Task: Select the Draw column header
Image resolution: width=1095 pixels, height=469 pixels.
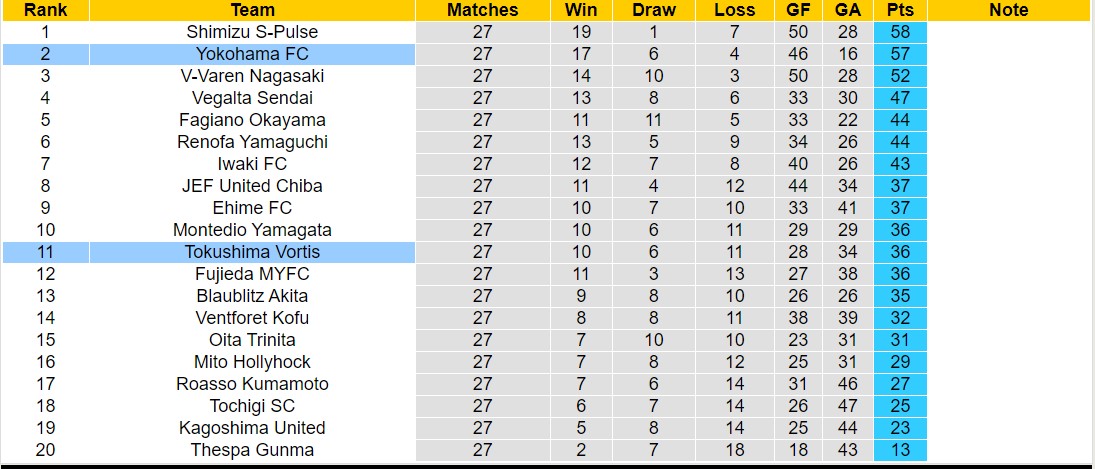Action: pos(654,10)
